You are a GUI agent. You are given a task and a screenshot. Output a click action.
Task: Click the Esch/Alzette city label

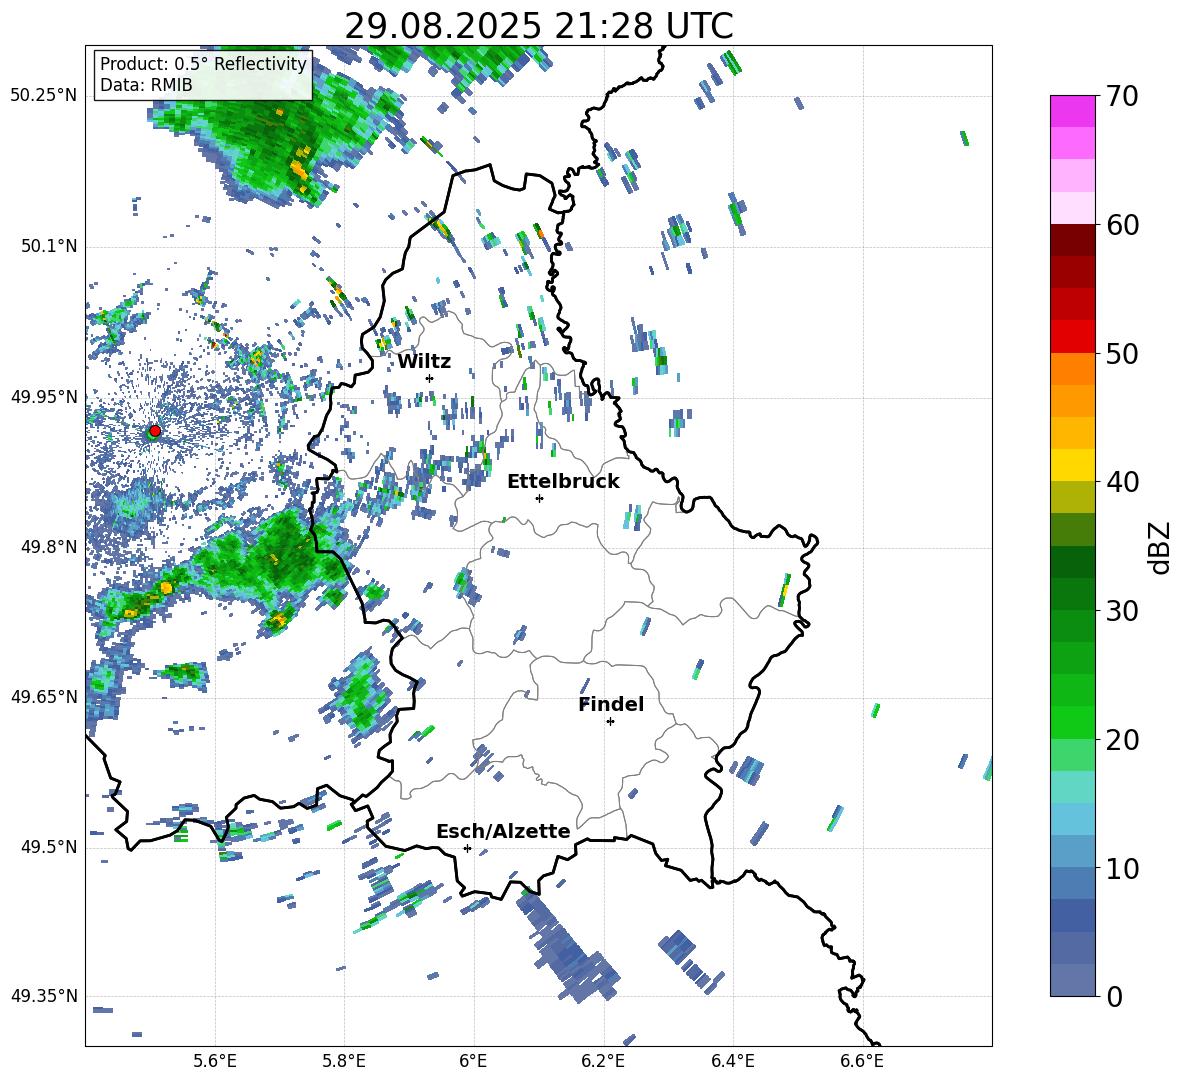pyautogui.click(x=503, y=832)
